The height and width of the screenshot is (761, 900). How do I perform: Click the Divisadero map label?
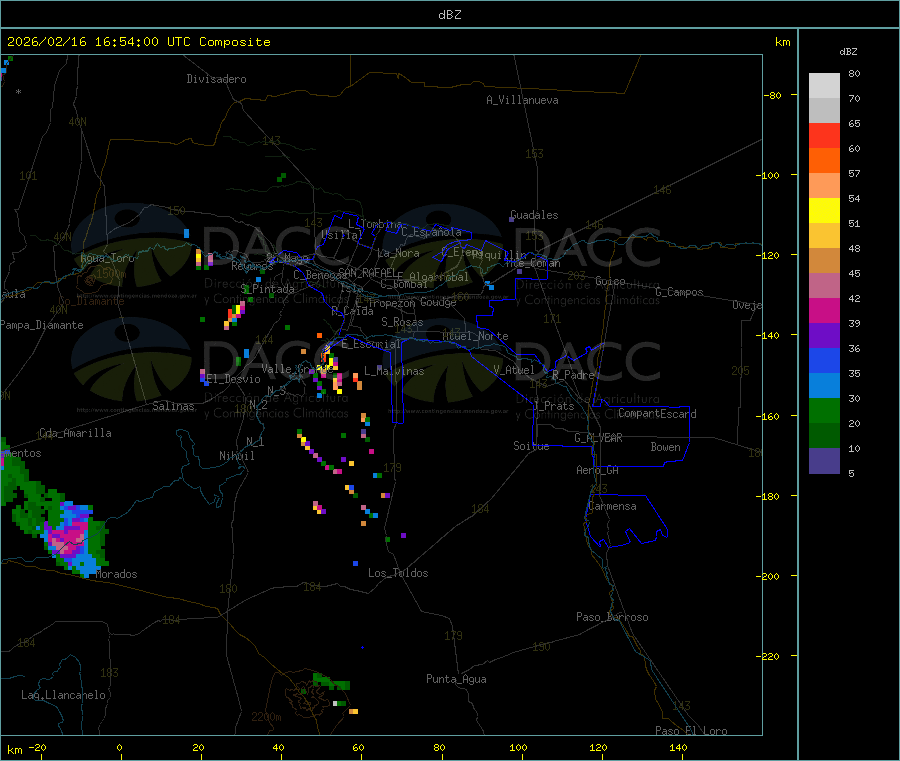[x=216, y=79]
